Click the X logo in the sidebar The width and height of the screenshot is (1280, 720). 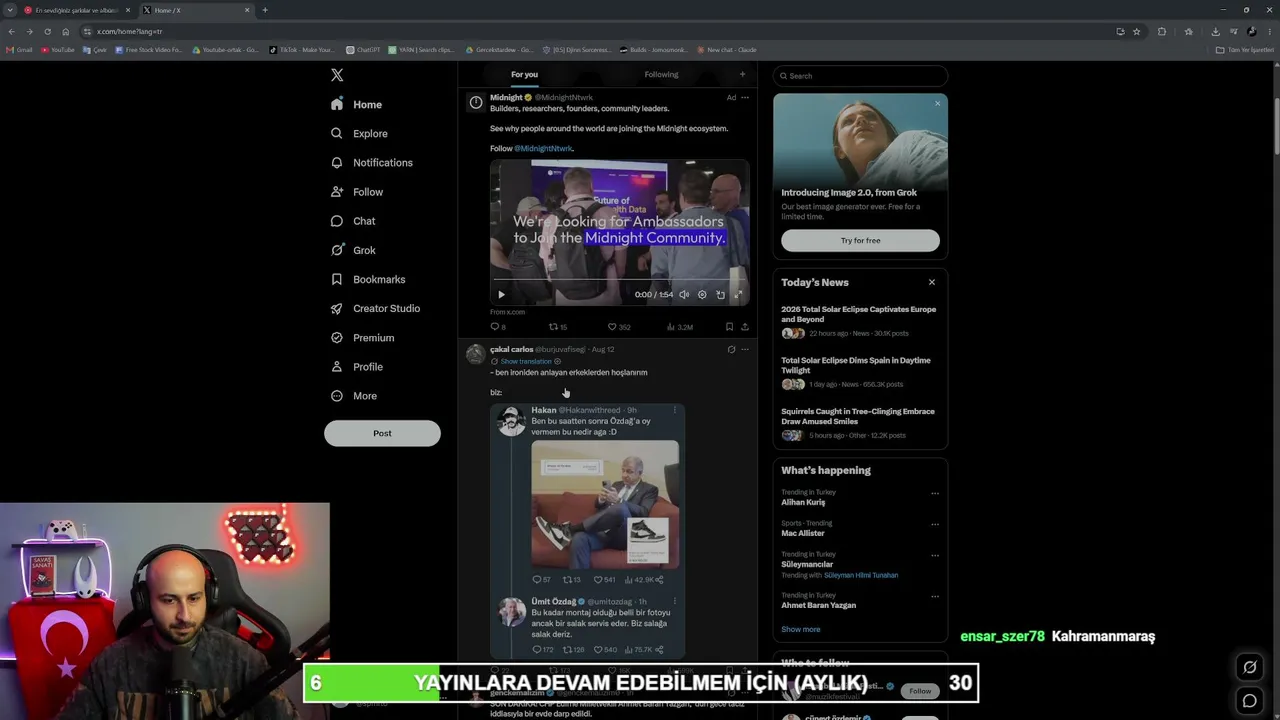pos(337,75)
